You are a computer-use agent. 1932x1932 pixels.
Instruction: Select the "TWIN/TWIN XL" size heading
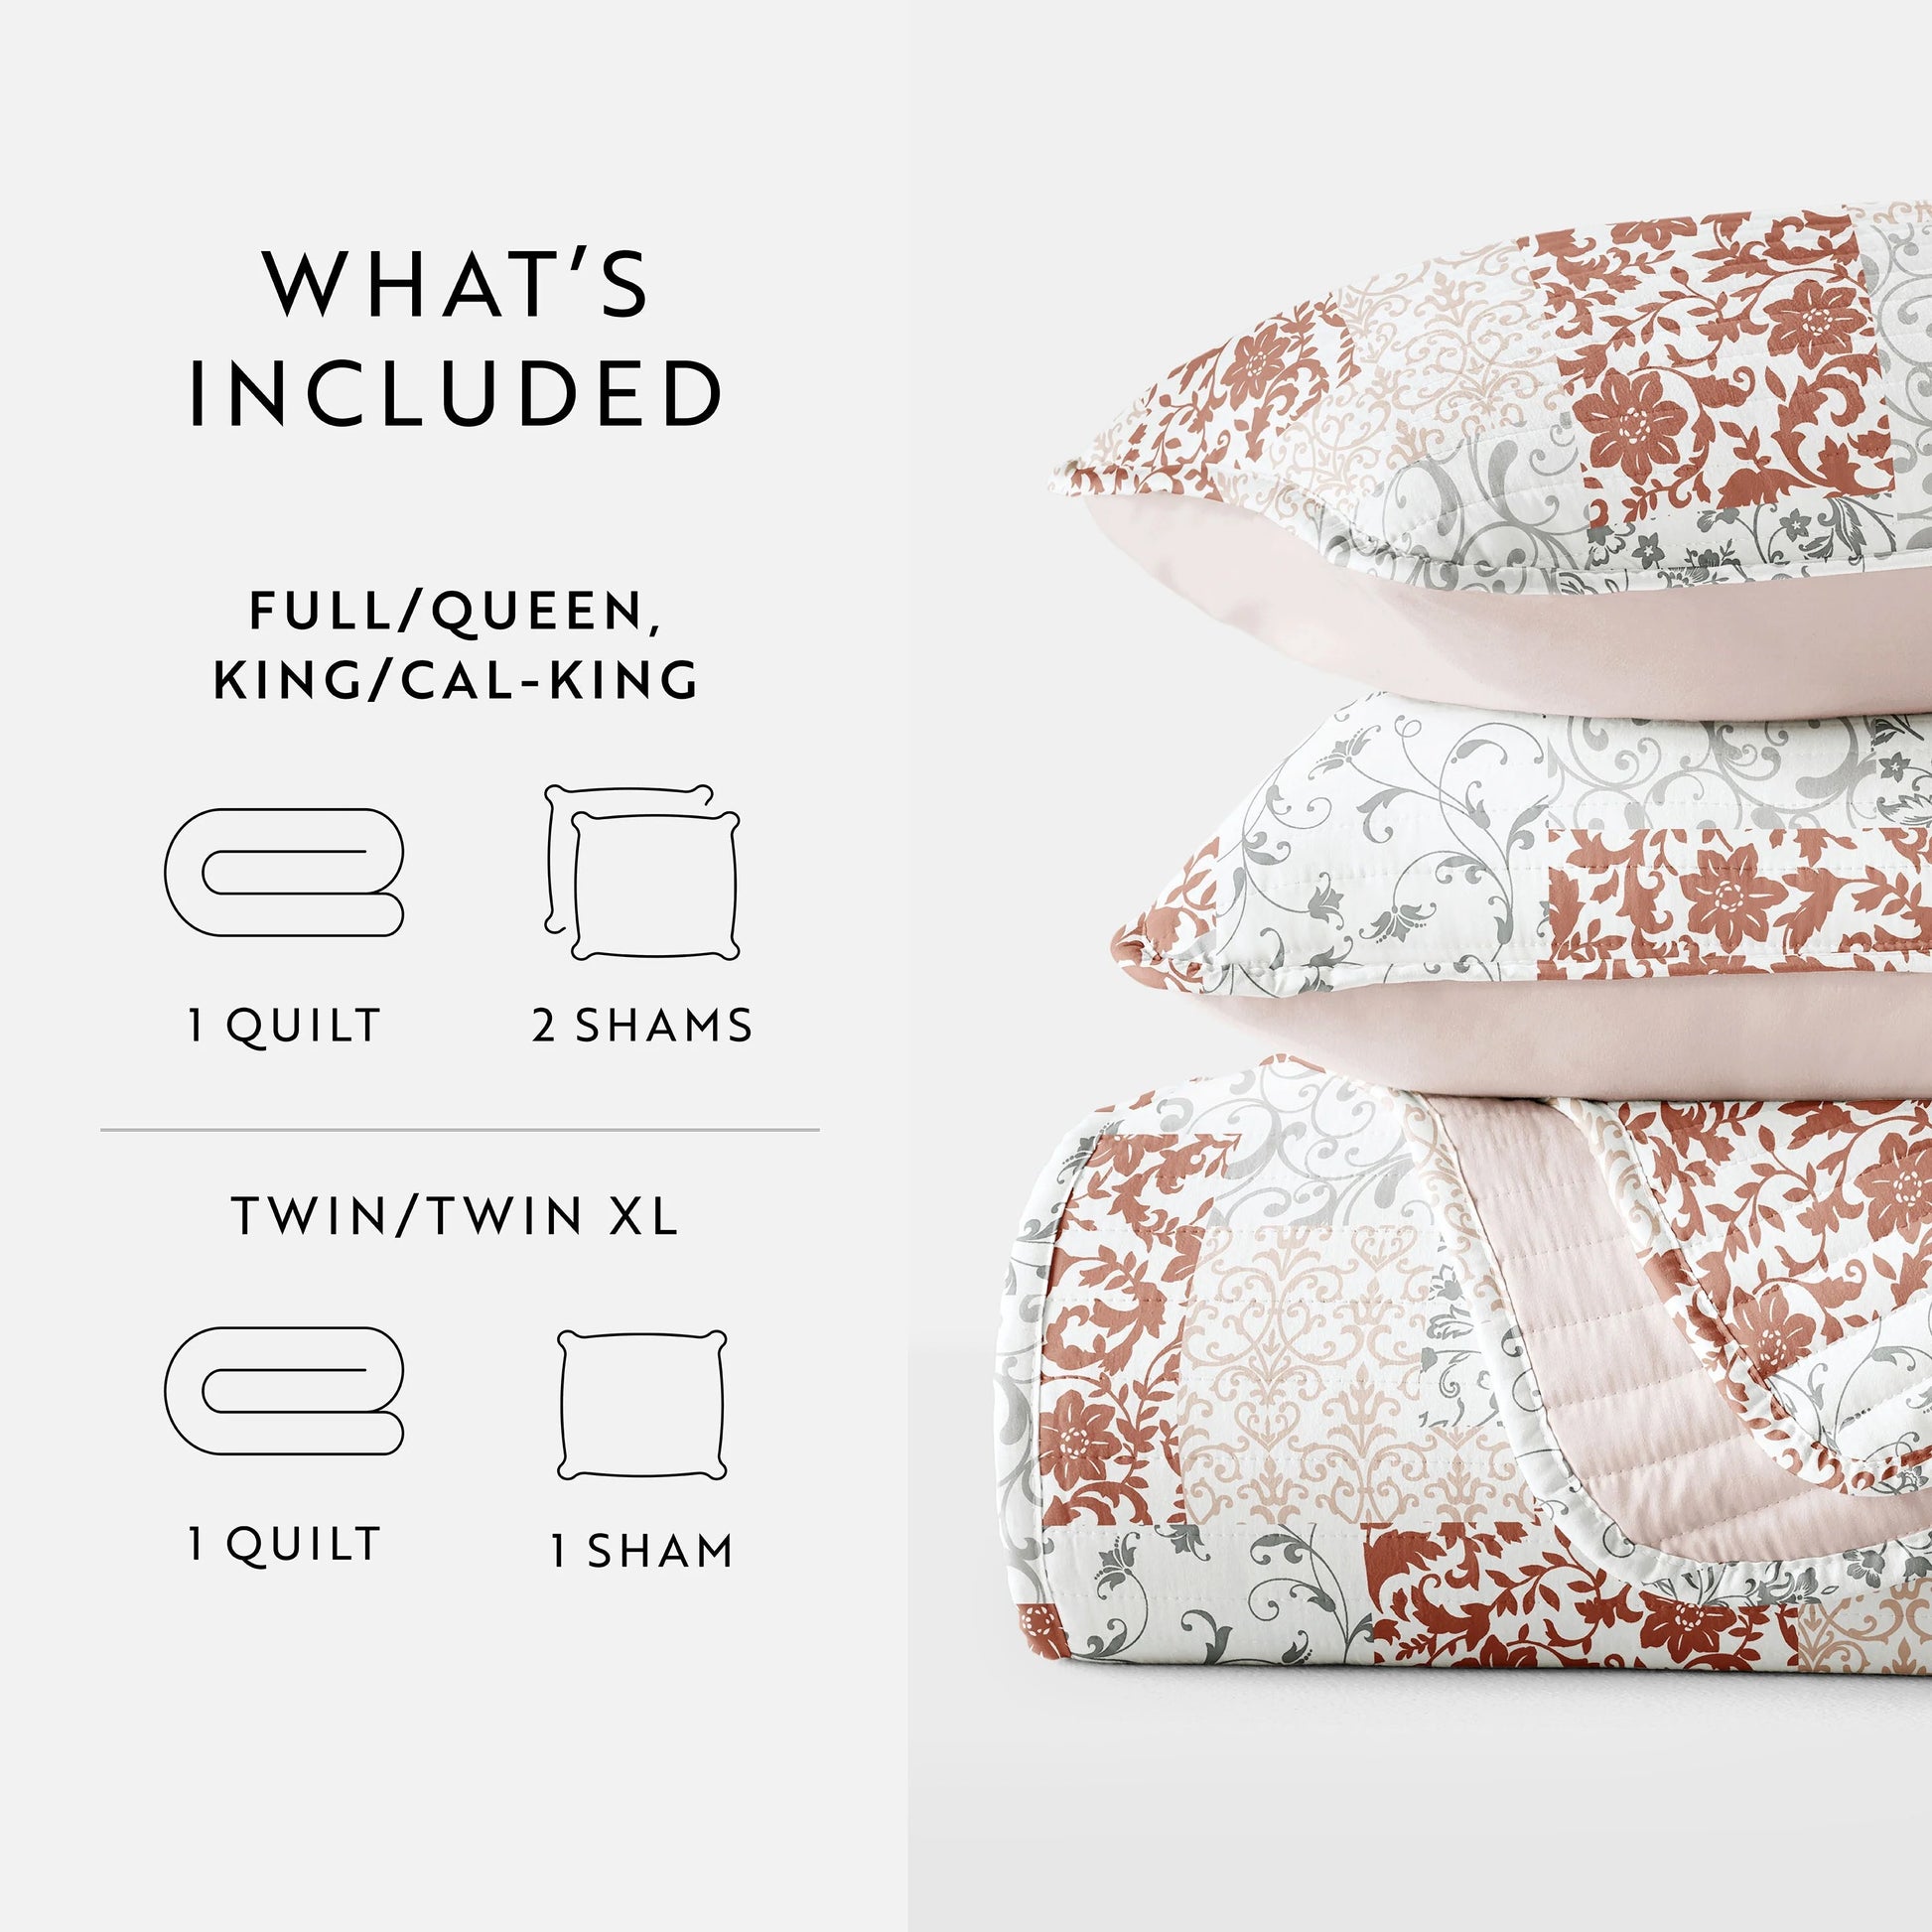coord(456,1216)
